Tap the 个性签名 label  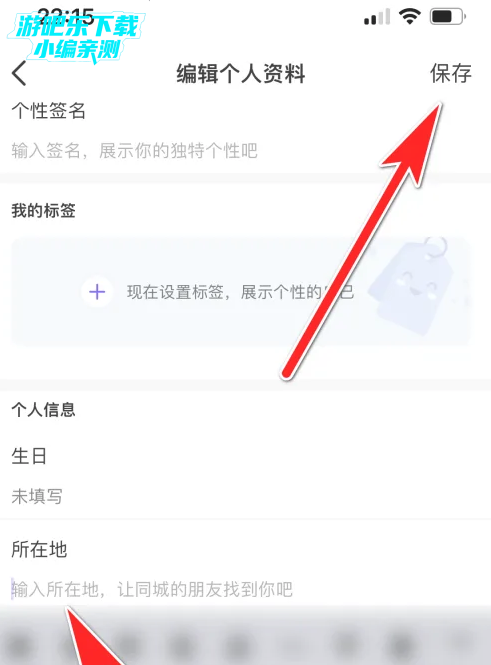(48, 111)
